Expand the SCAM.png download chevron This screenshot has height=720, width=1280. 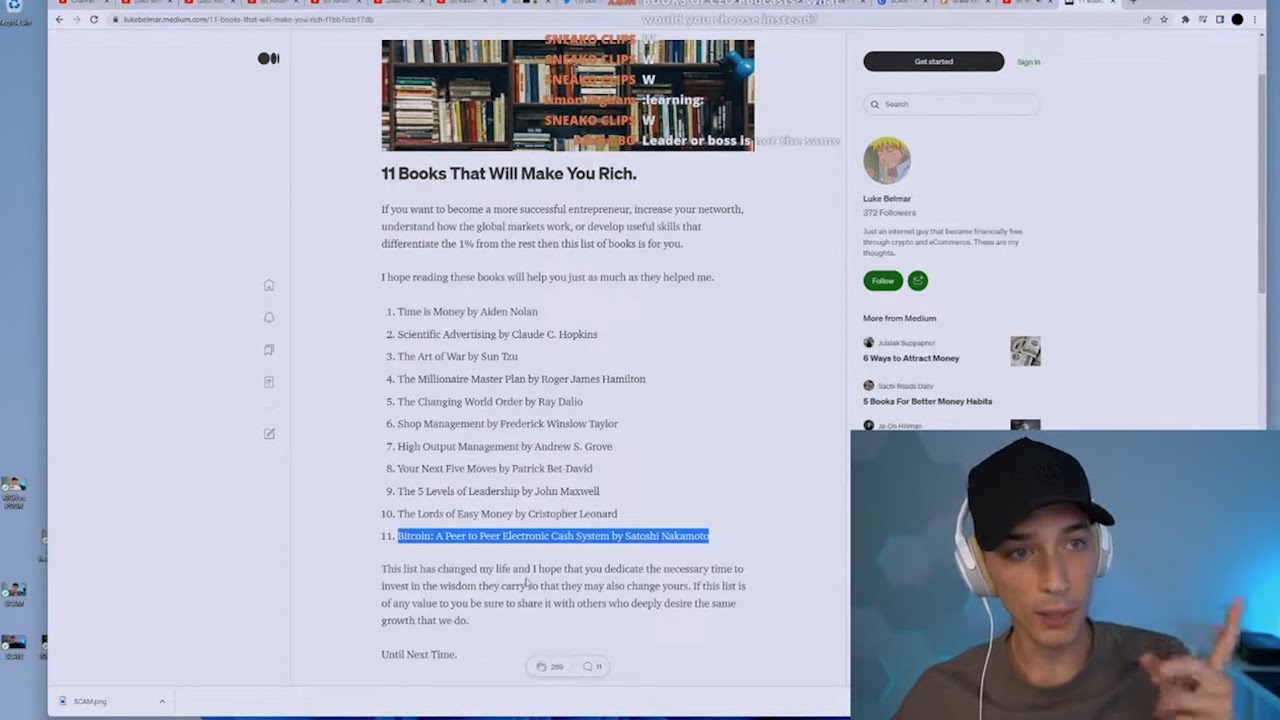click(162, 701)
